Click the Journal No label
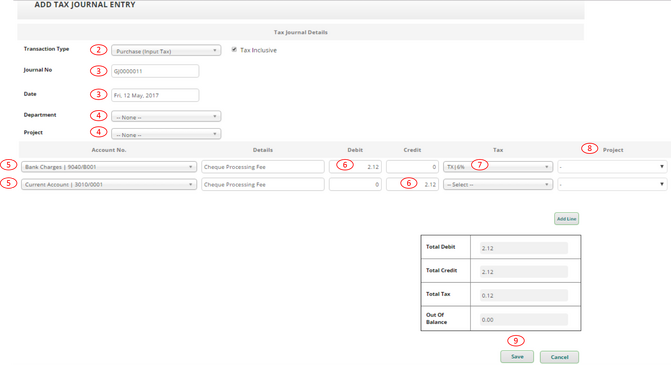The height and width of the screenshot is (365, 671). (x=38, y=70)
